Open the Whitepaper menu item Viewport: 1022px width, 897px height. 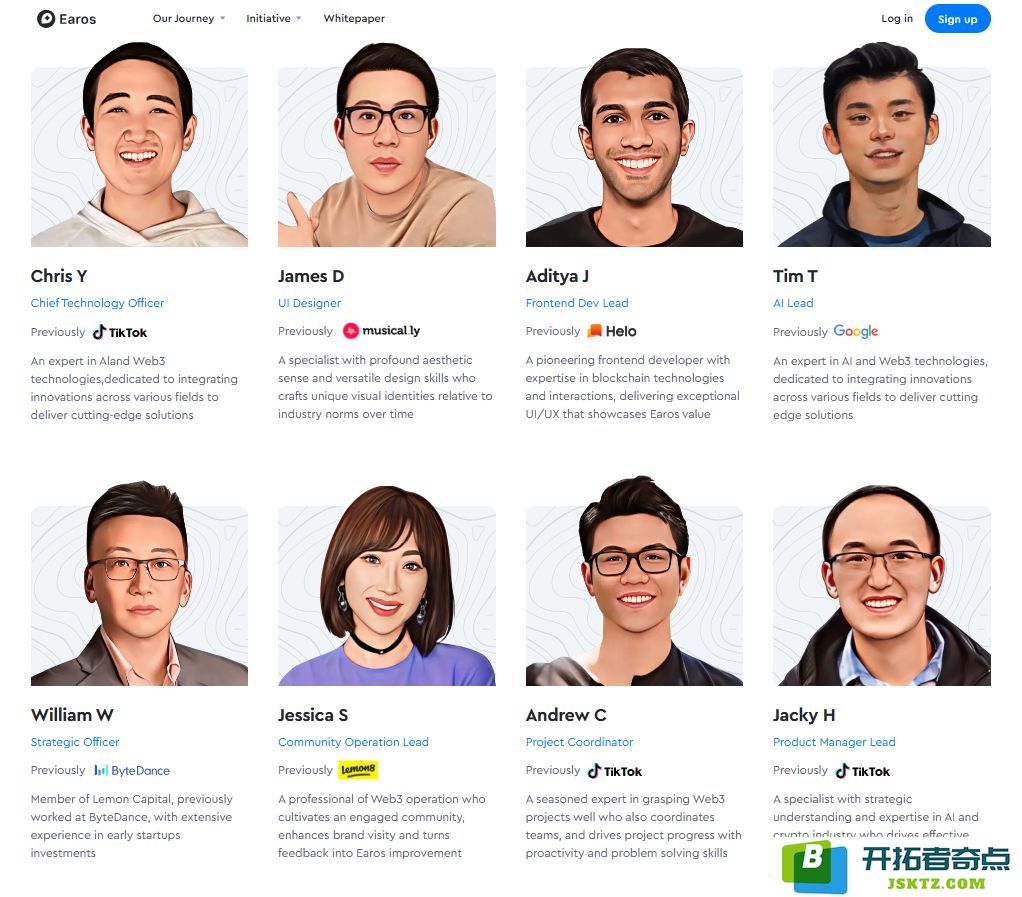(354, 18)
